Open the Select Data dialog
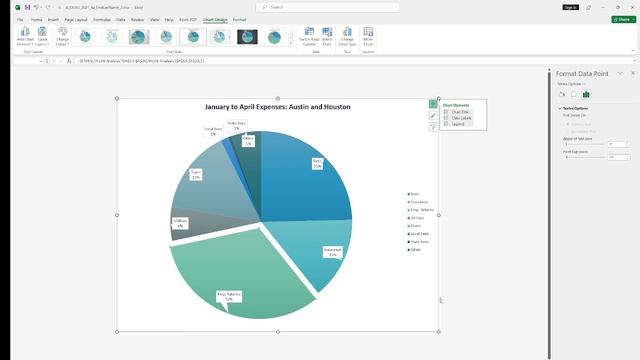Screen dimensions: 640x360 click(x=327, y=36)
